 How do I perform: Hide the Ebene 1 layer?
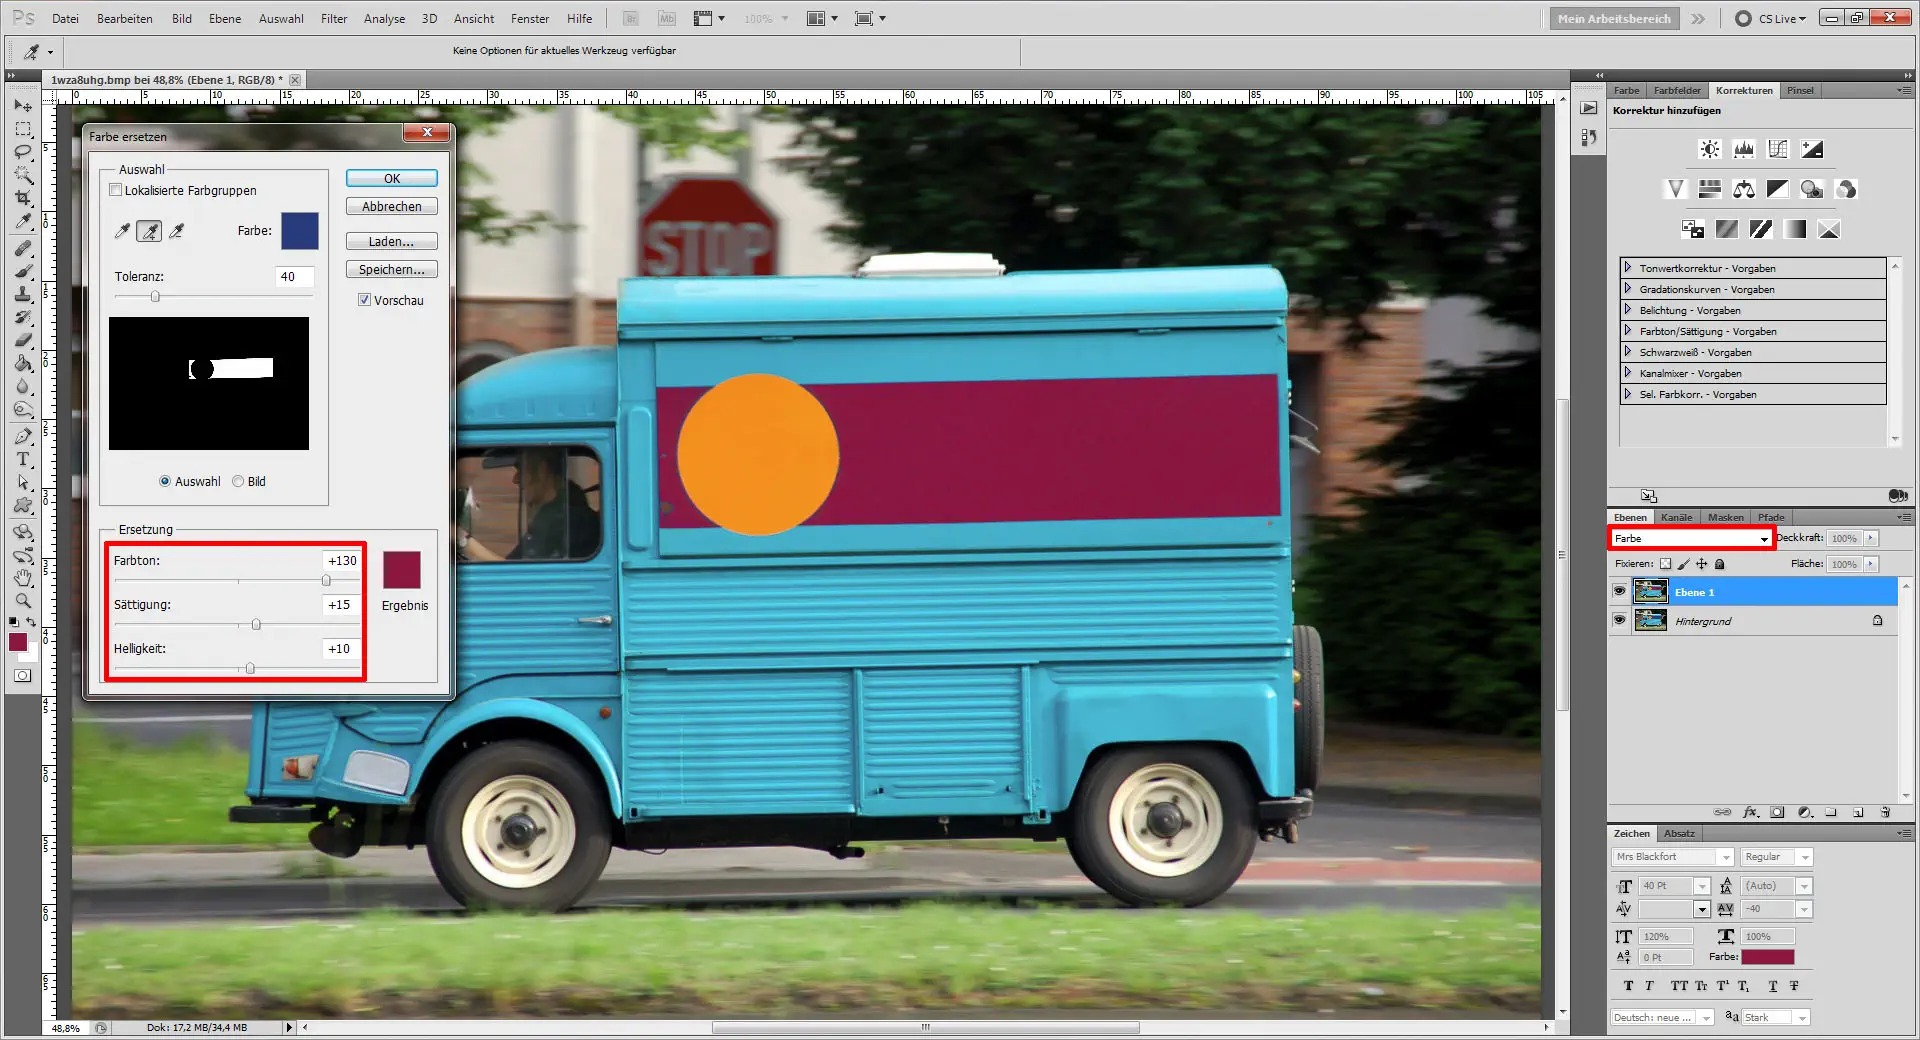coord(1619,592)
